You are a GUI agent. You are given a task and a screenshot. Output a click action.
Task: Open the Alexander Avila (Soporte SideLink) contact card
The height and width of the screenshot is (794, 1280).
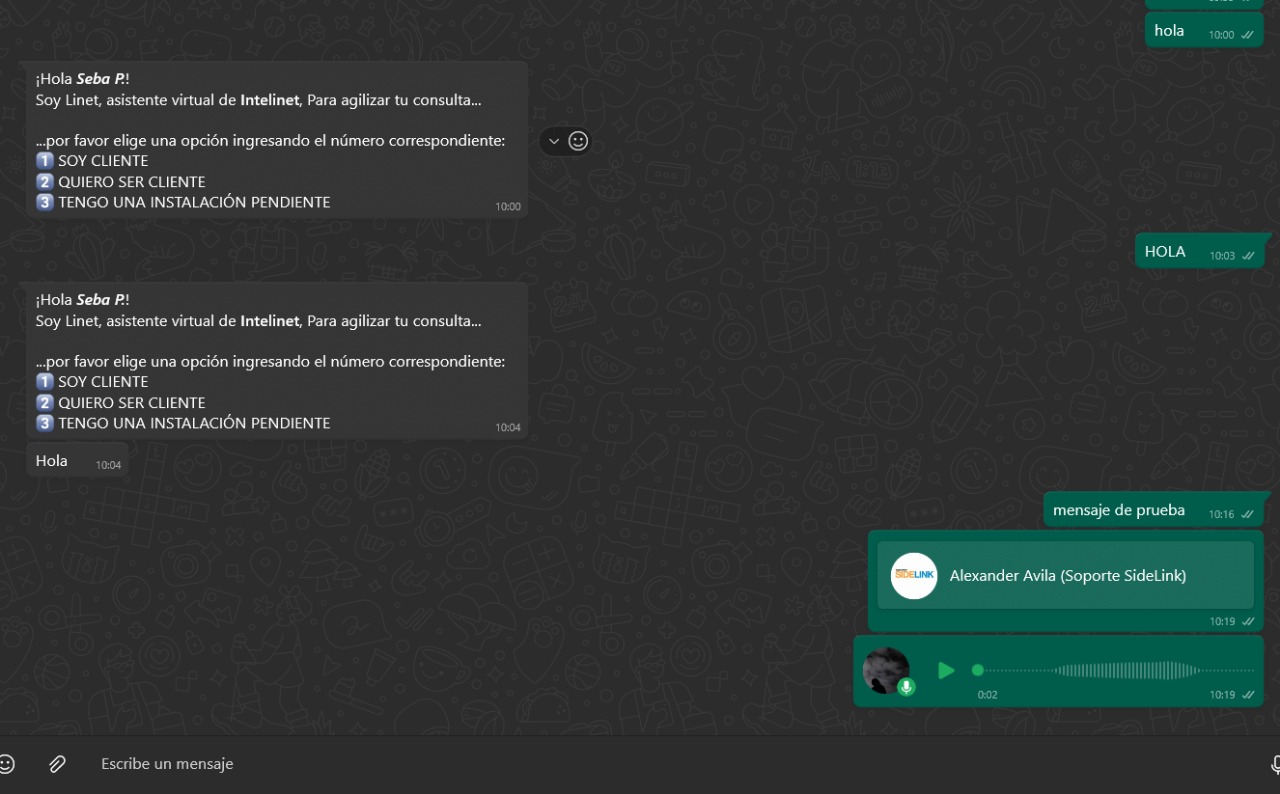[x=1066, y=576]
